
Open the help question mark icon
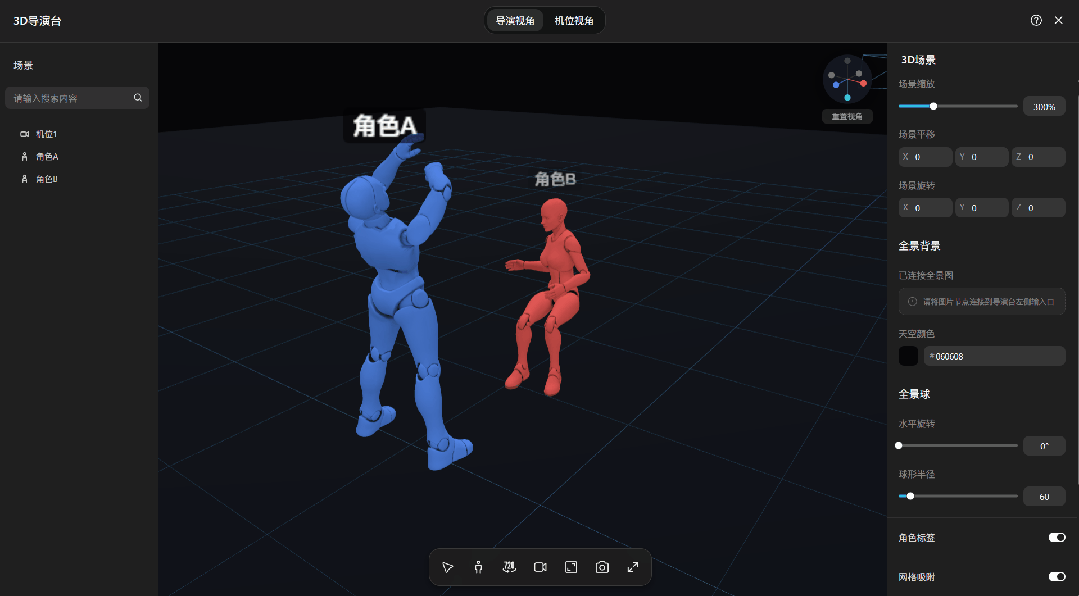(x=1036, y=21)
